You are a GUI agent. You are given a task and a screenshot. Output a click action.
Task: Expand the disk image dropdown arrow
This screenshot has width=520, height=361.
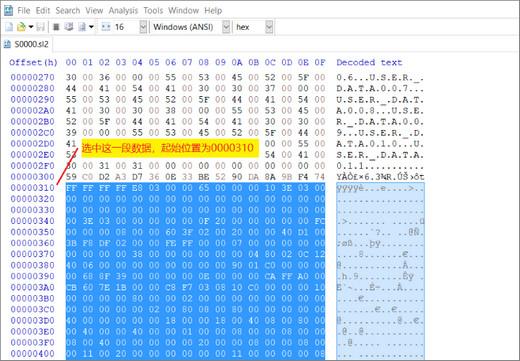click(x=91, y=27)
